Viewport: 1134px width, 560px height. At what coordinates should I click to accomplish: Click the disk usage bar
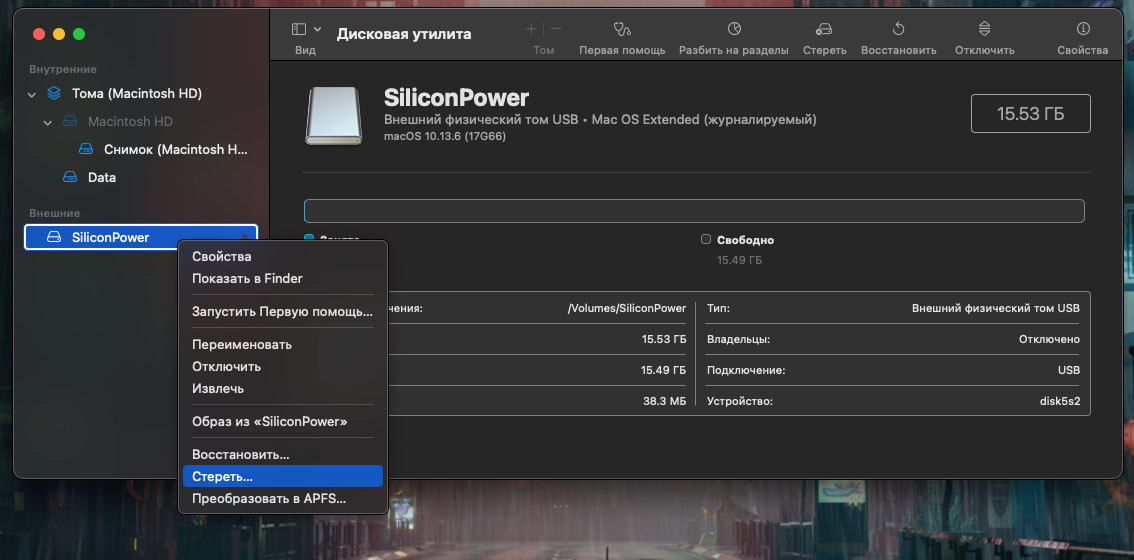(x=694, y=211)
